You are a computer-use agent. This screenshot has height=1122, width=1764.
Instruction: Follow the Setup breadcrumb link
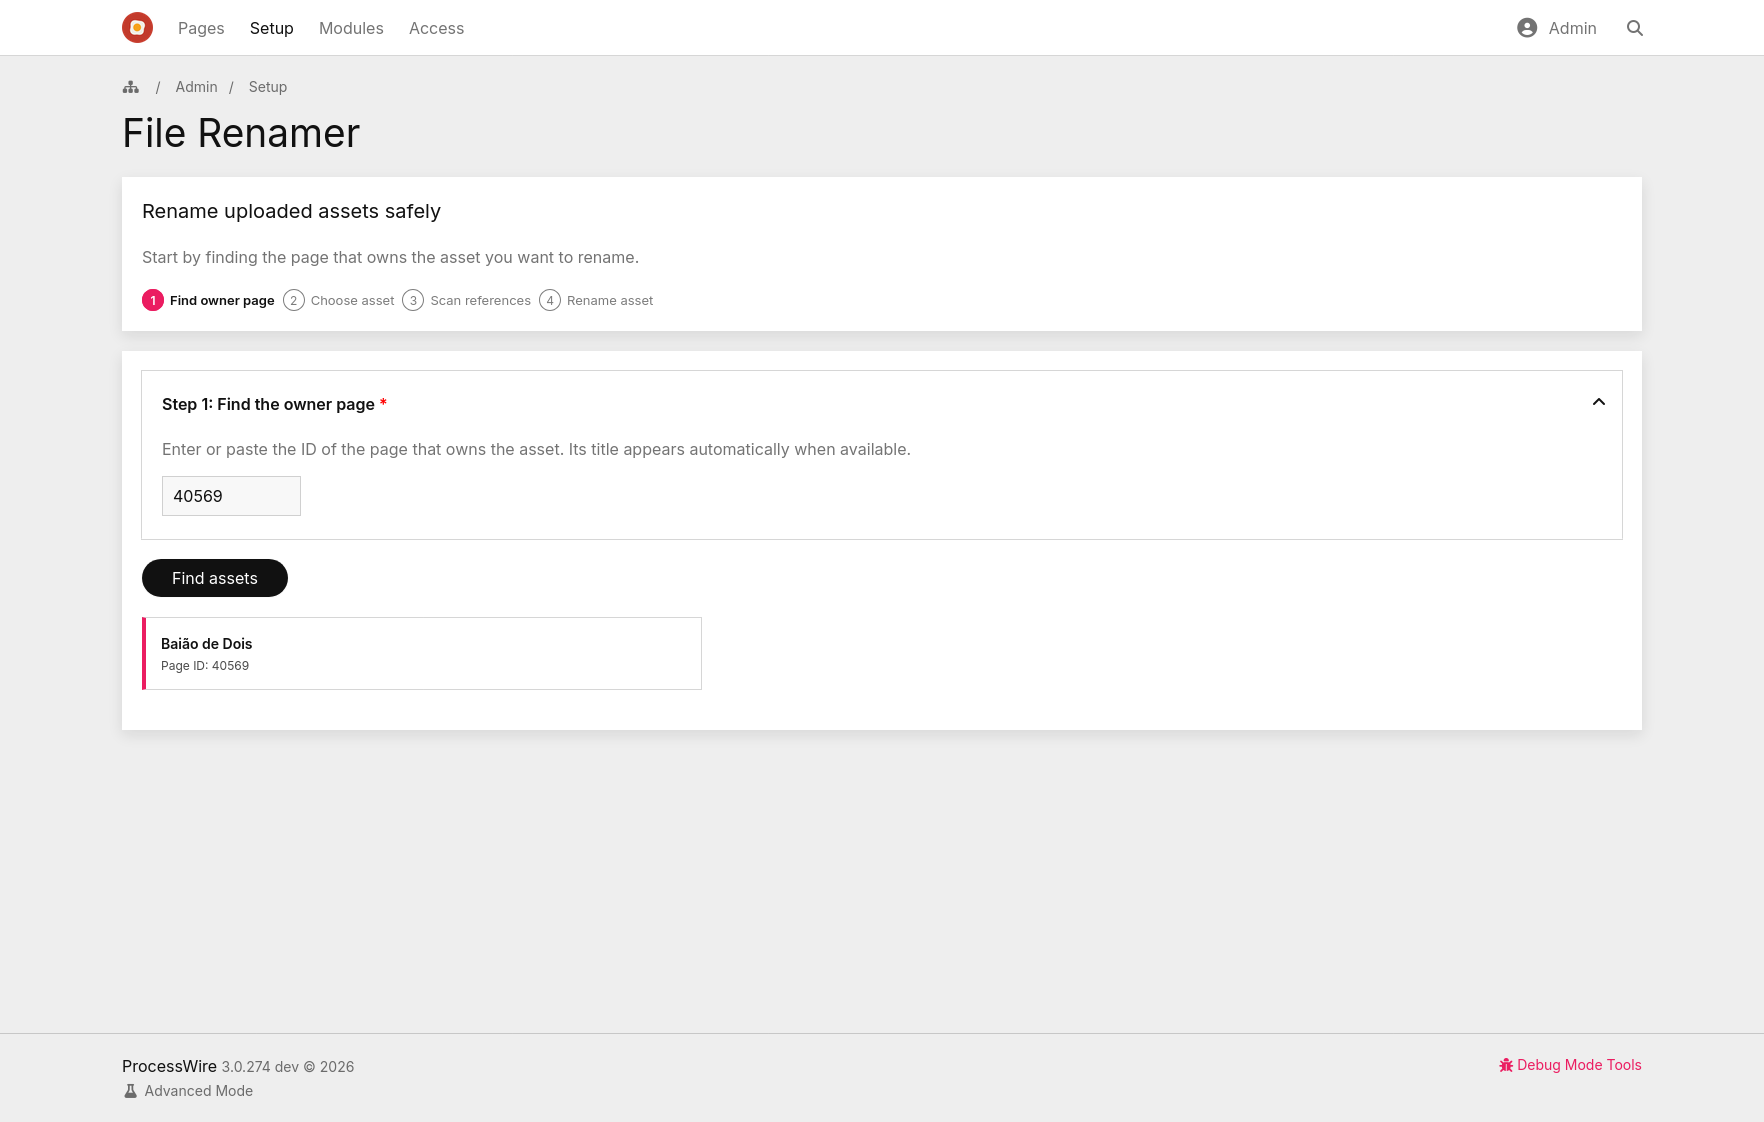268,87
